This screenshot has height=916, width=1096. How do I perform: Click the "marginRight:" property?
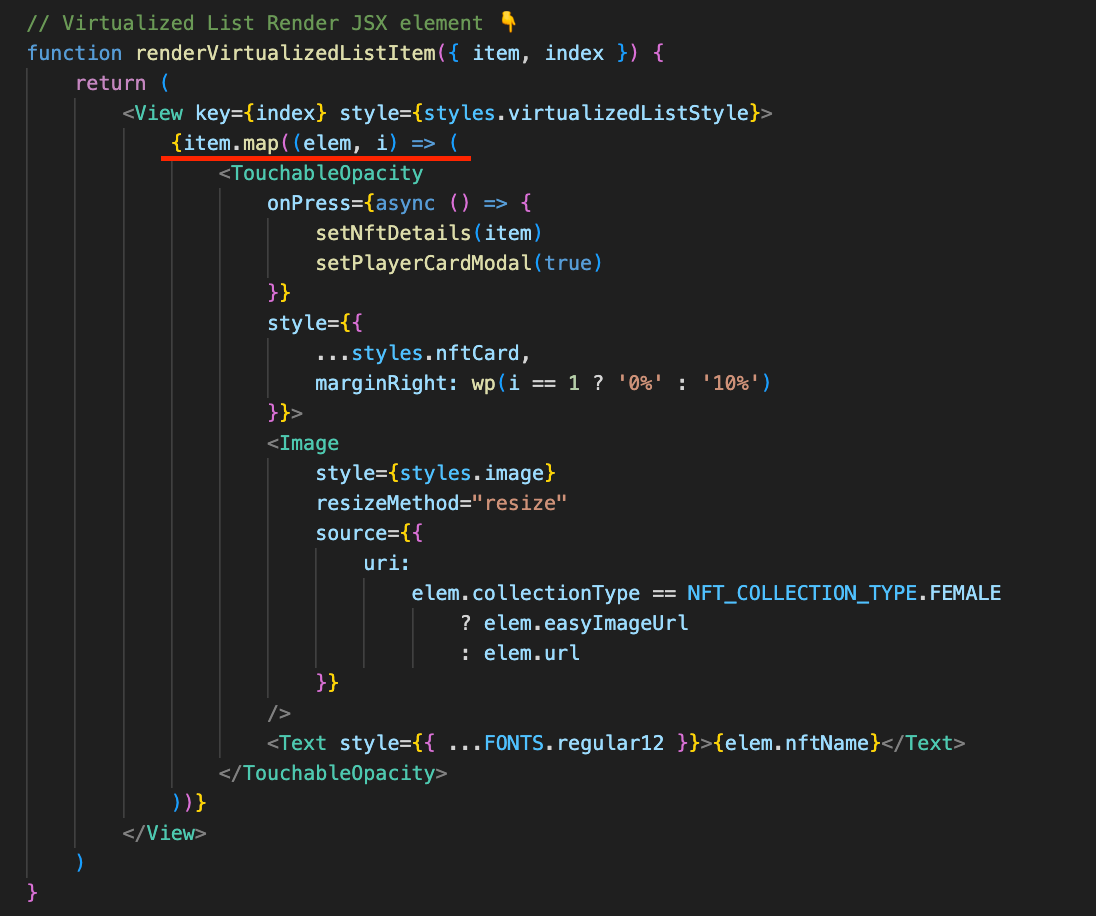pyautogui.click(x=387, y=383)
